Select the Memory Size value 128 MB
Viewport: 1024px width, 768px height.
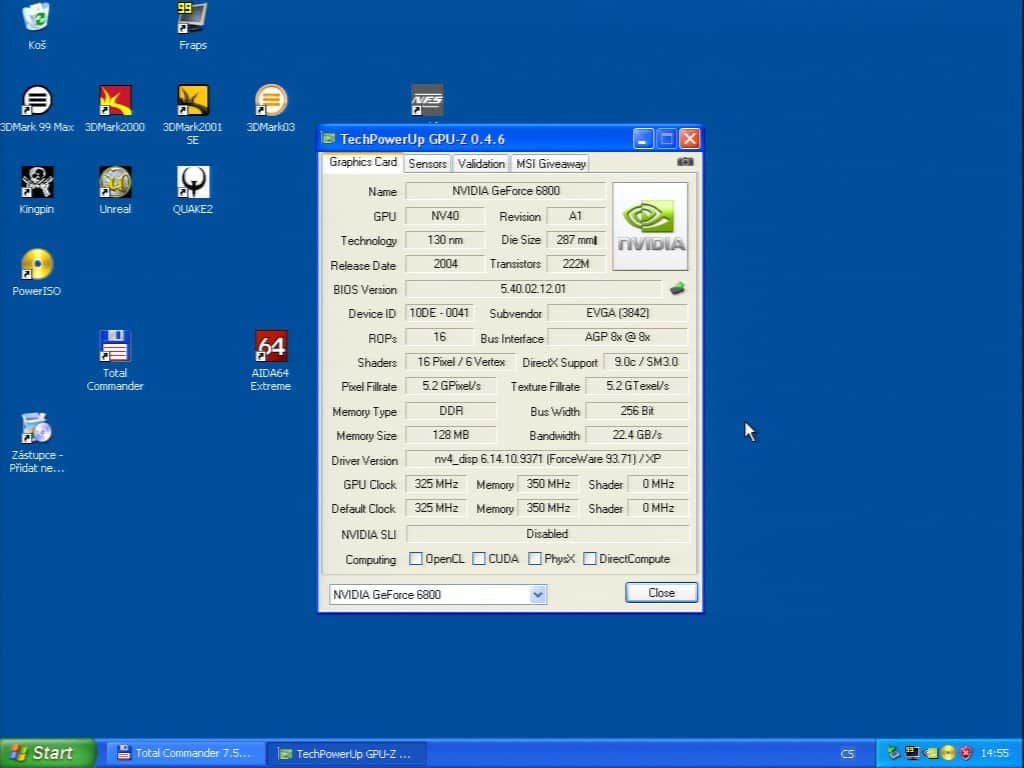(x=451, y=435)
